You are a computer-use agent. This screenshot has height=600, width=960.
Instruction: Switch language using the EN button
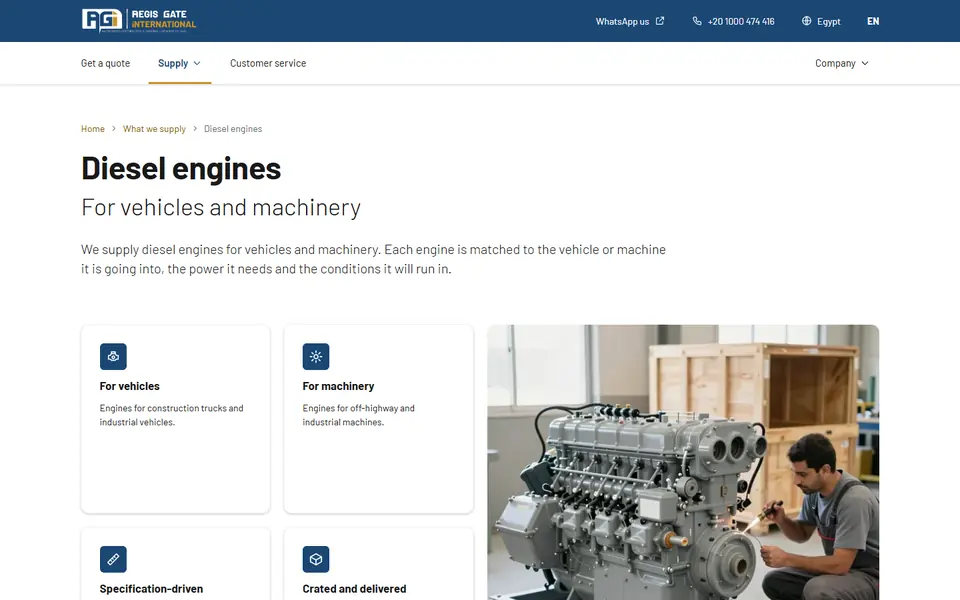pos(873,21)
